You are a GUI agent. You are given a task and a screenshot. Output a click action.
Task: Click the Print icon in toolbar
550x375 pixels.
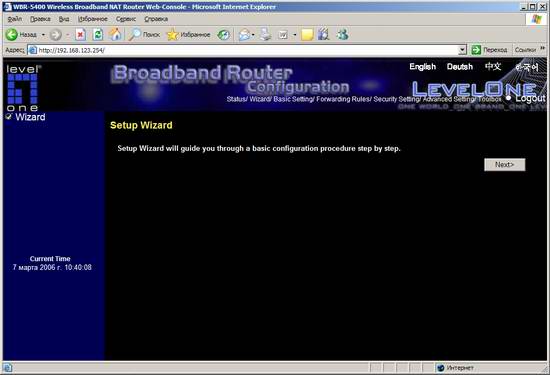pos(266,34)
